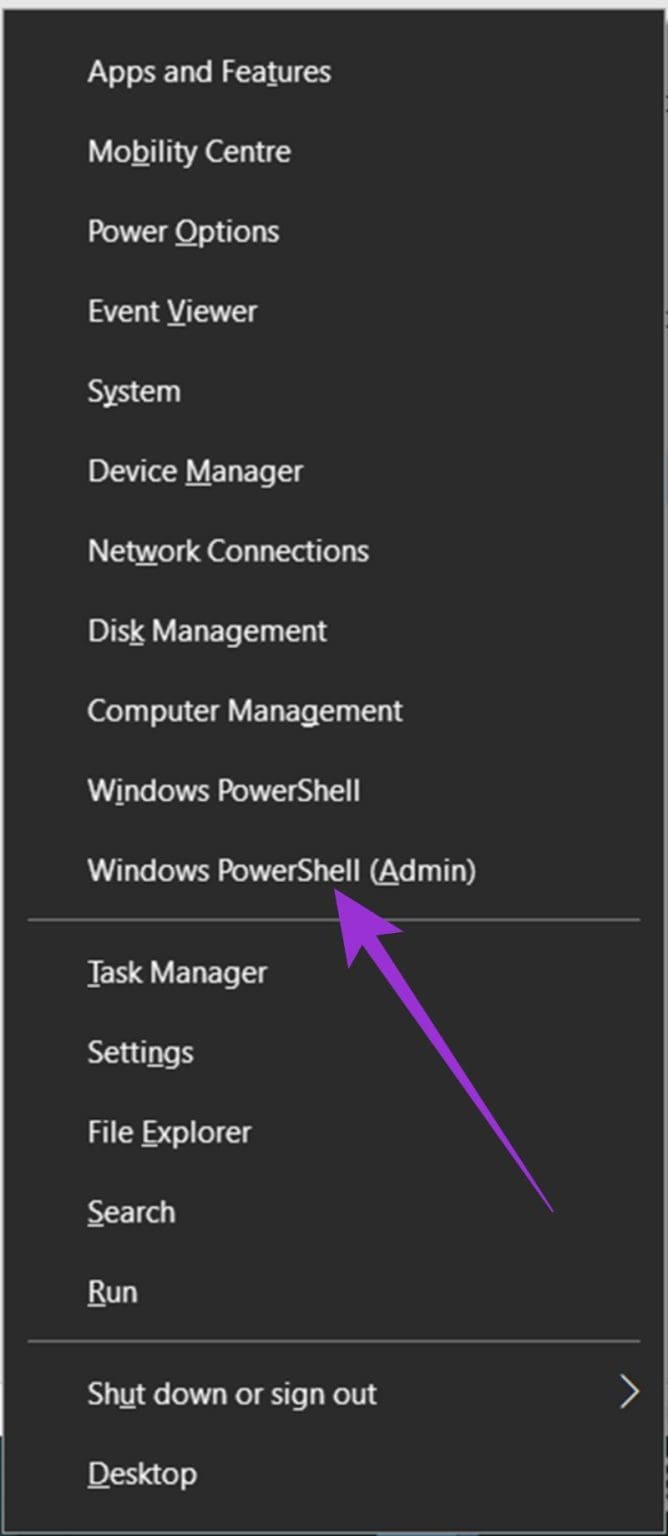Open Windows PowerShell as Admin
Image resolution: width=668 pixels, height=1536 pixels.
[x=279, y=870]
